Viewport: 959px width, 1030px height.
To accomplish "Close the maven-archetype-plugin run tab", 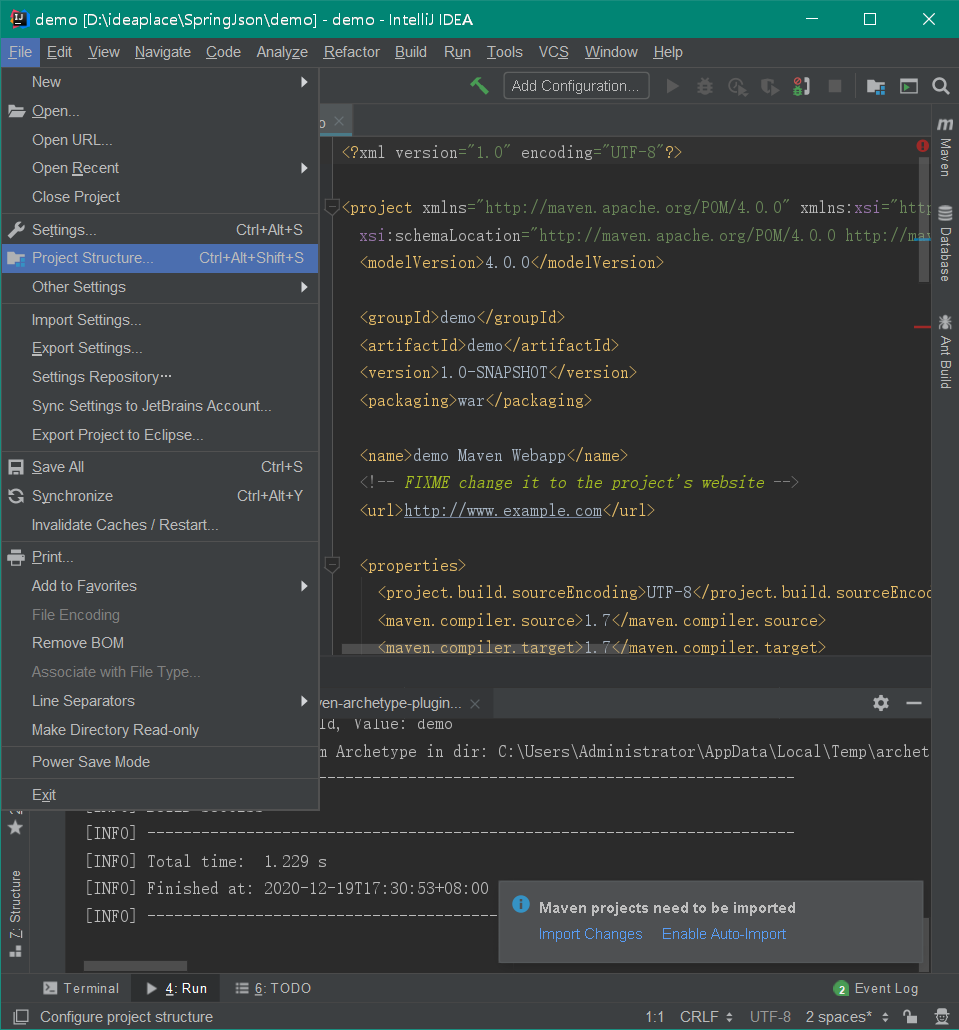I will click(x=475, y=704).
